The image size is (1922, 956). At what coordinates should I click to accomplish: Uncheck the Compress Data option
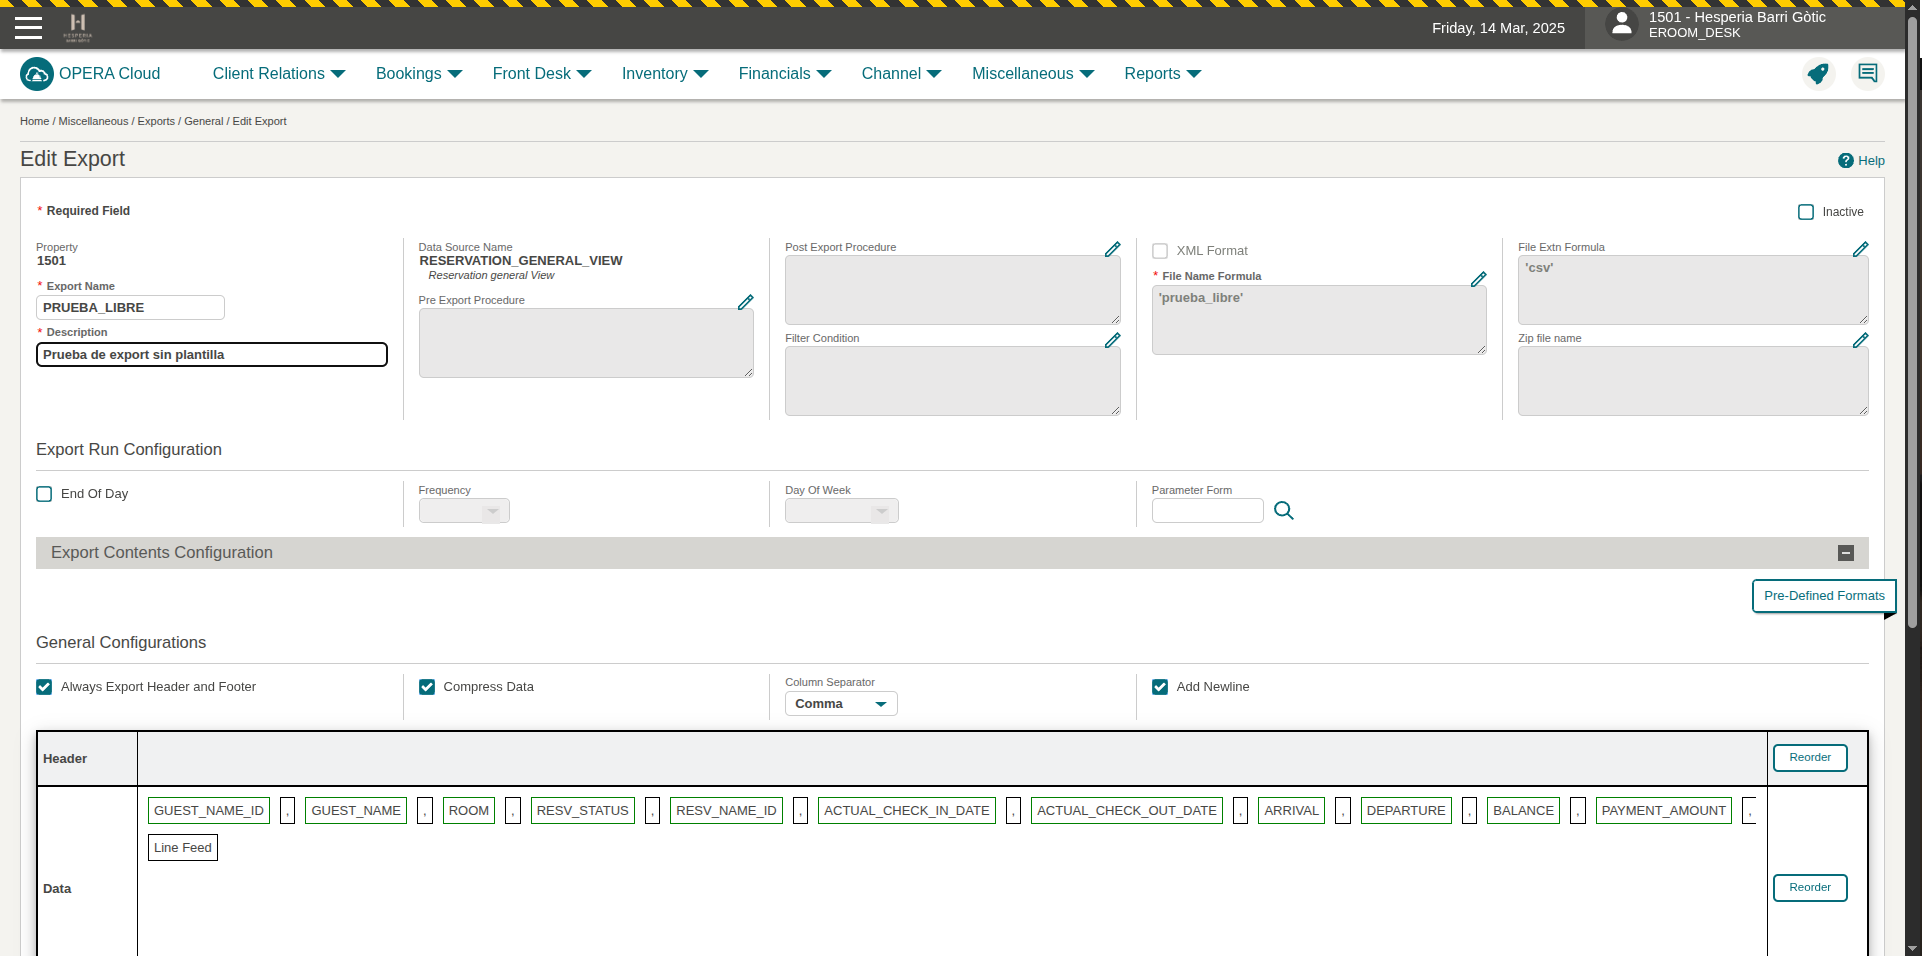coord(427,687)
